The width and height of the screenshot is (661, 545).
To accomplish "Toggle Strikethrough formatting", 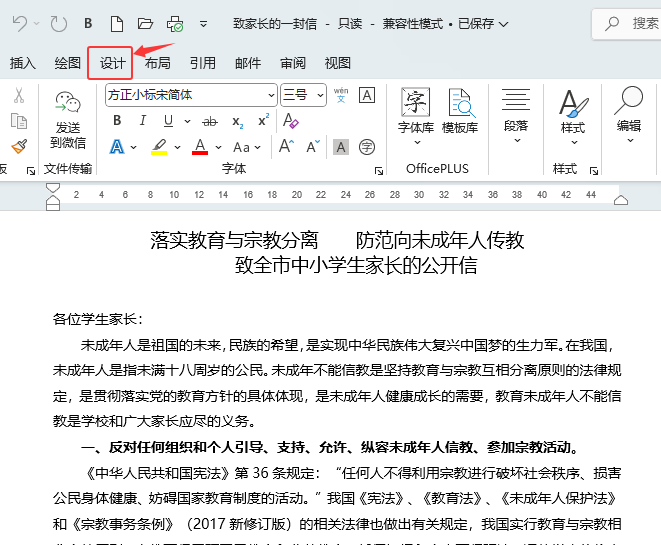I will pyautogui.click(x=210, y=121).
